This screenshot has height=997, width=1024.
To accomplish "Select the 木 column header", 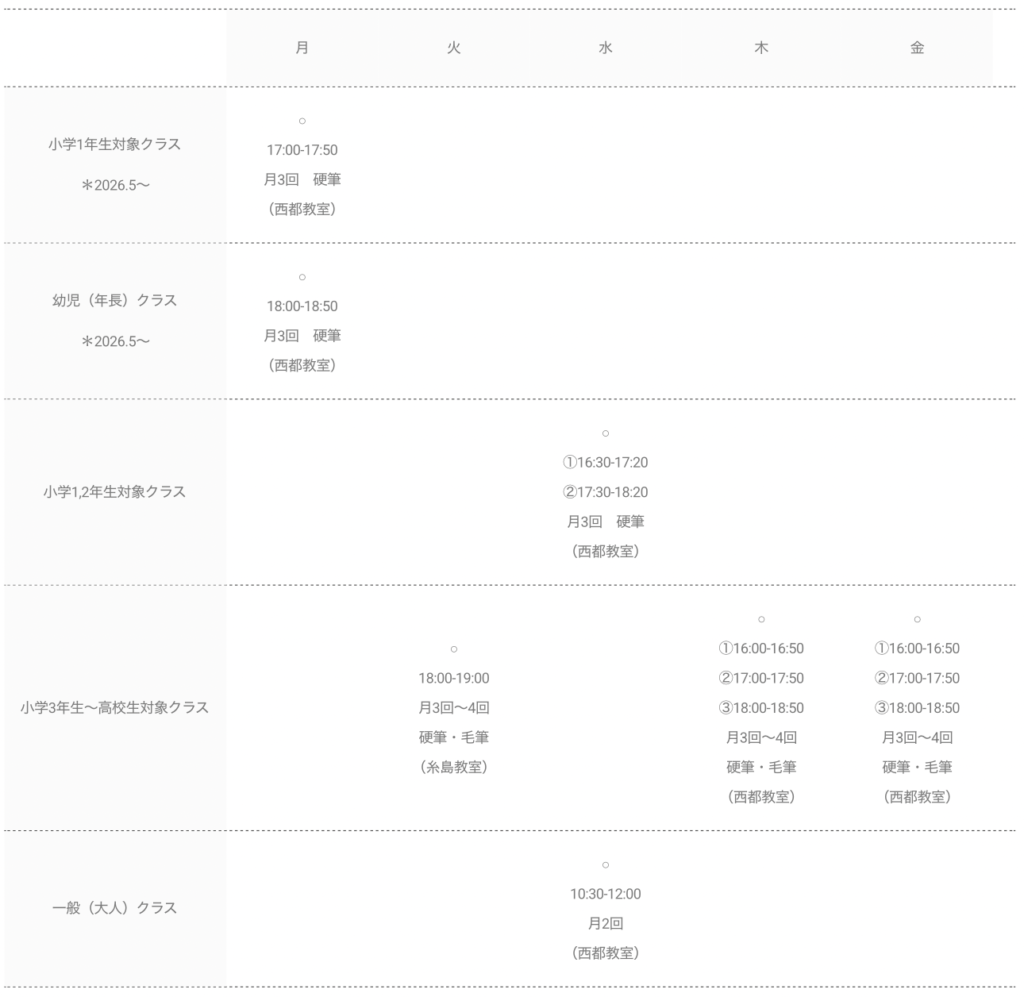I will tap(761, 48).
